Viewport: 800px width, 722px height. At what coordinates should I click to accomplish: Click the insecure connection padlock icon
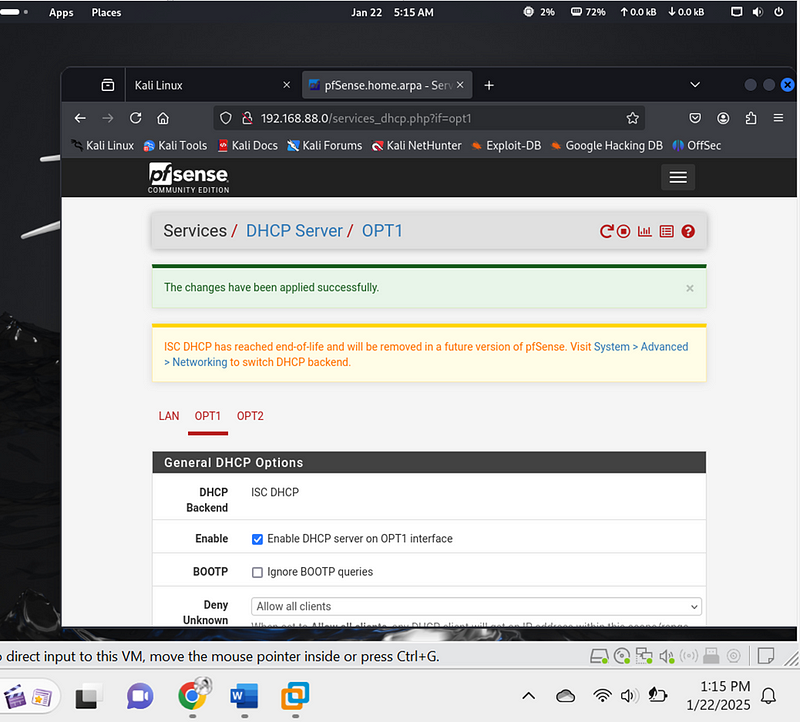(247, 118)
